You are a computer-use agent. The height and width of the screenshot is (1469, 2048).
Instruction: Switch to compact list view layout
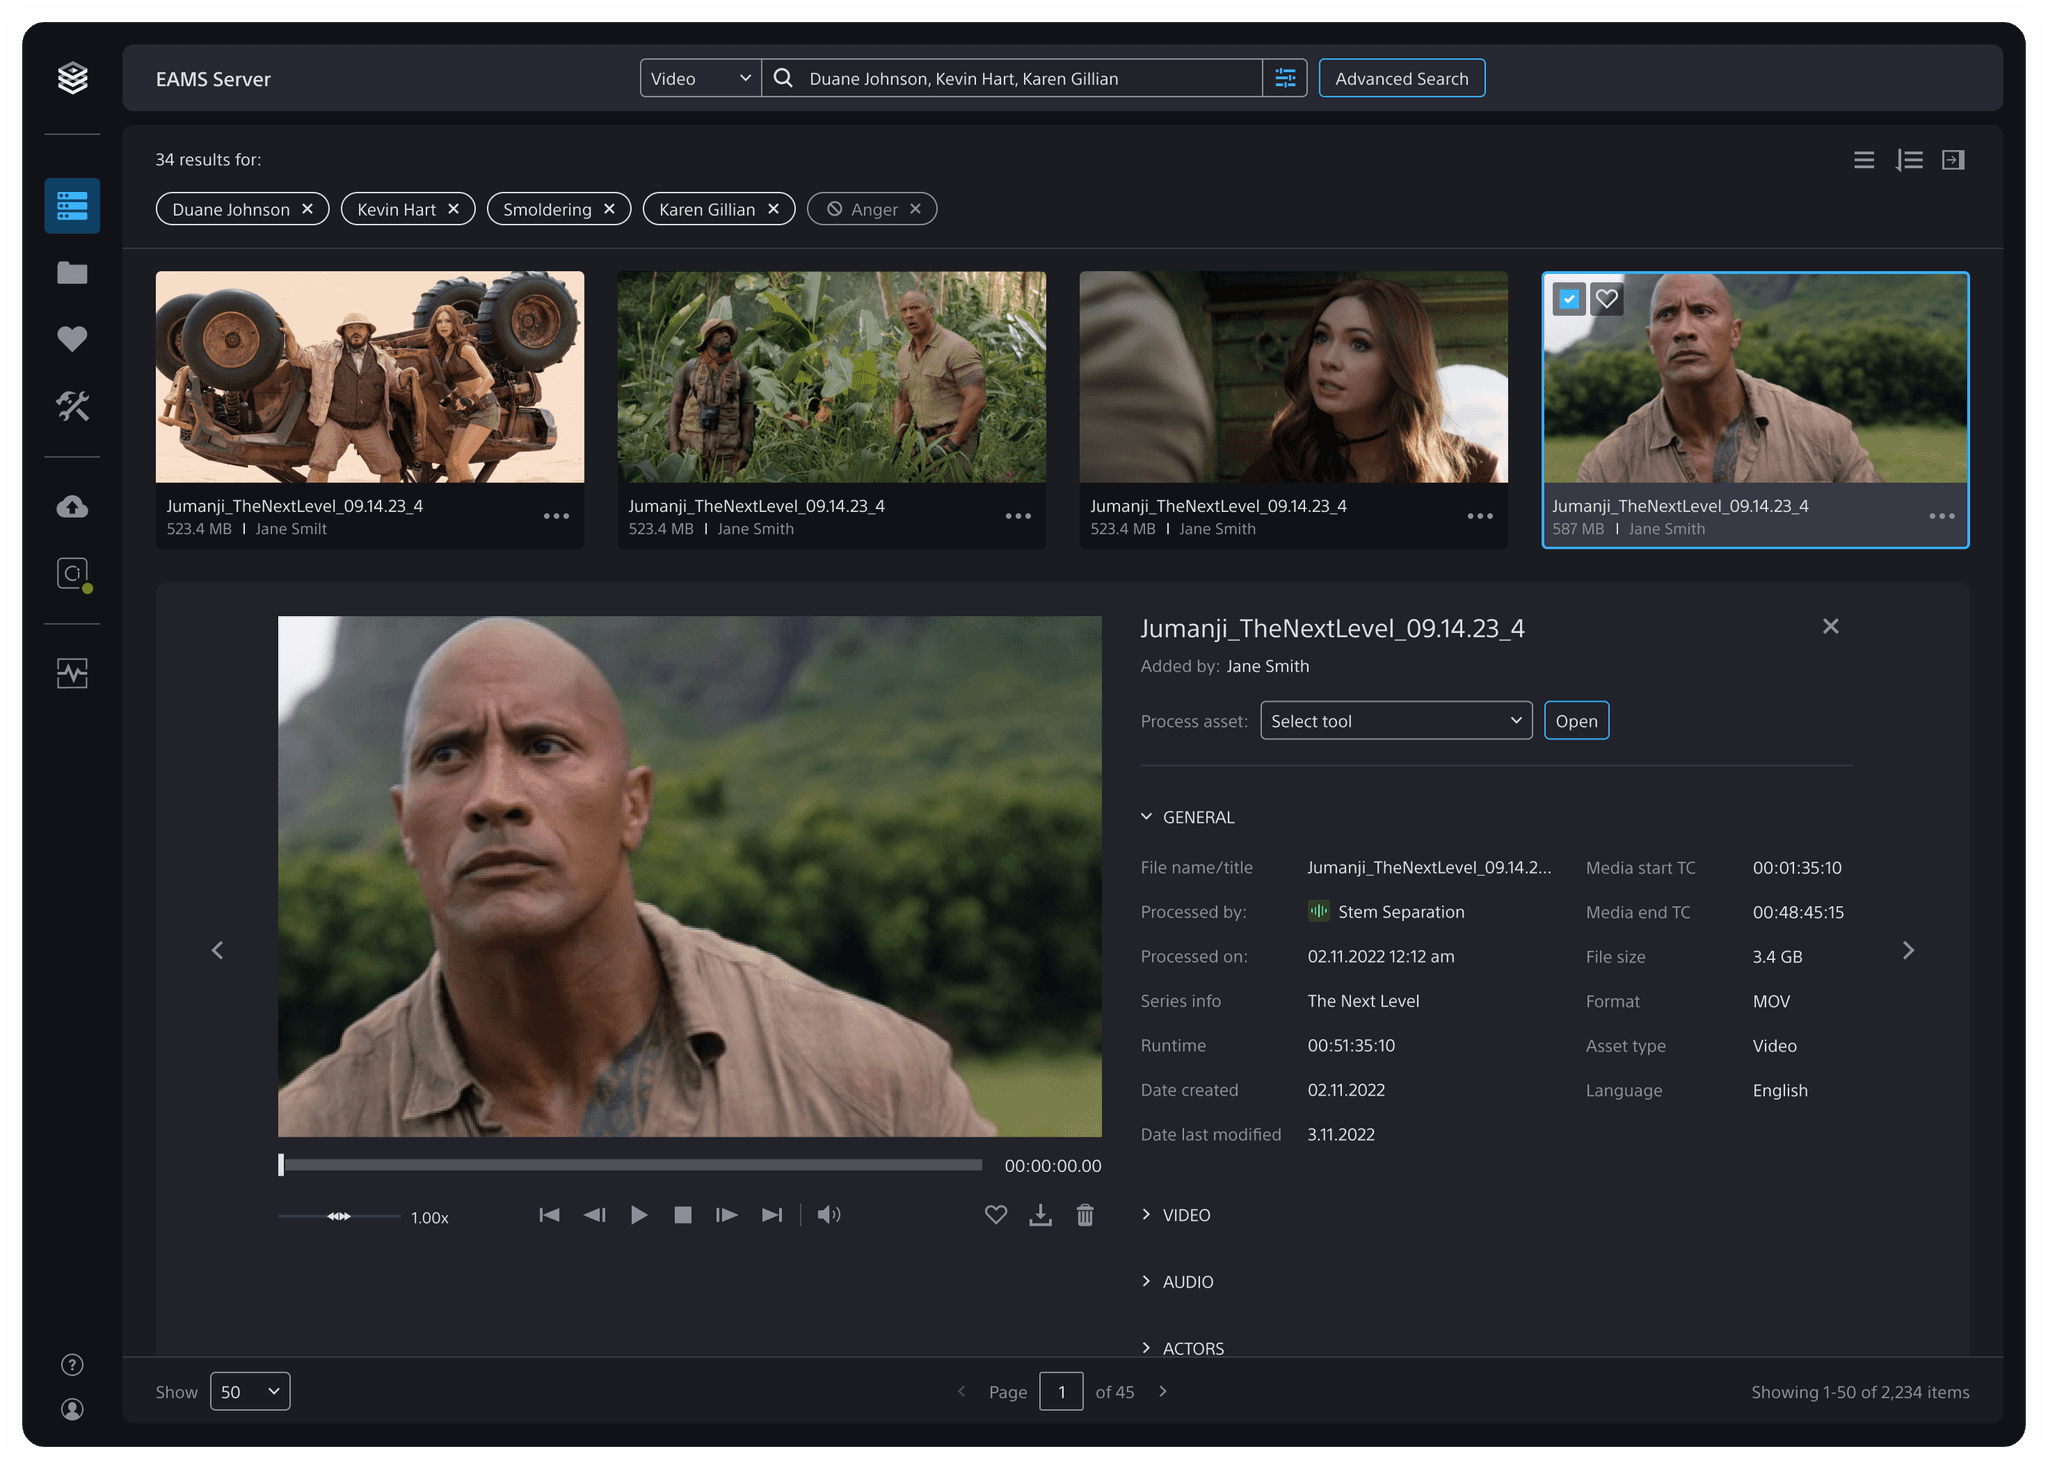(x=1864, y=160)
